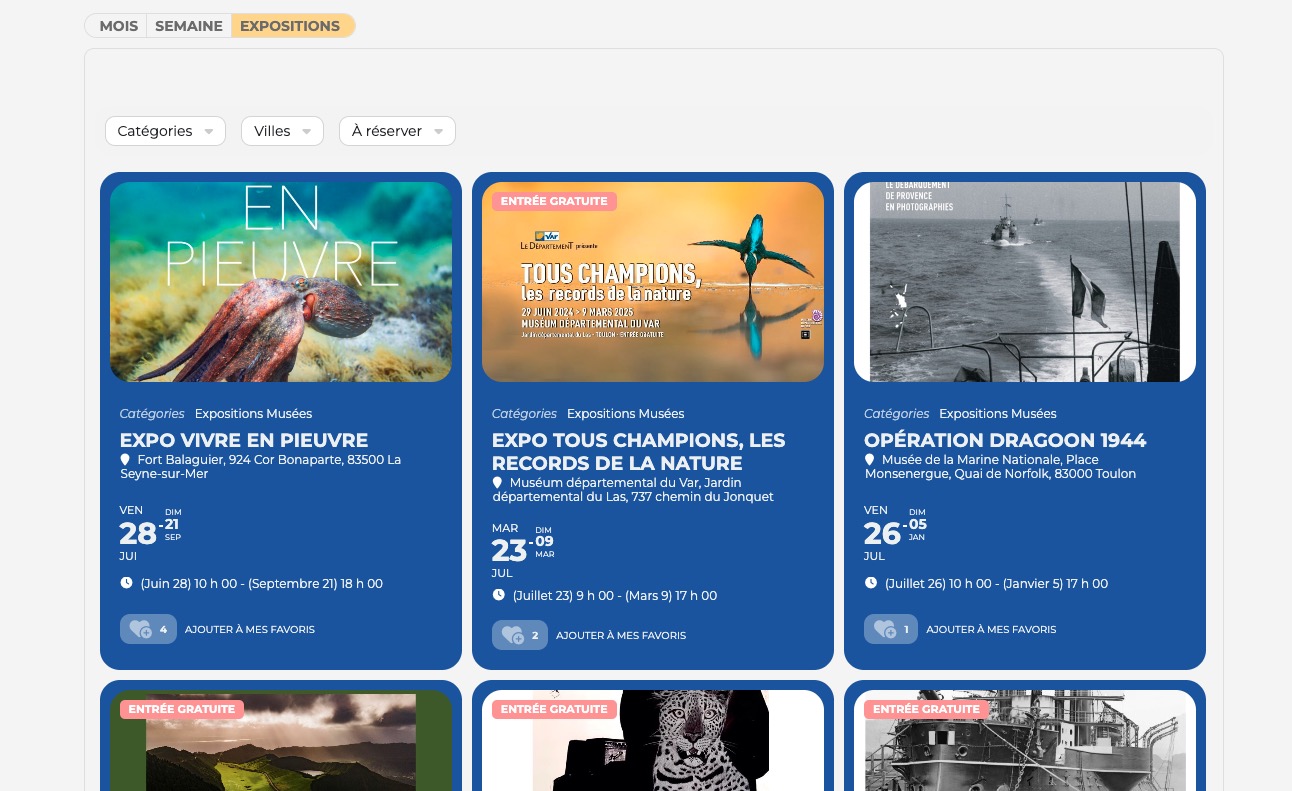Click Expositions Musées category on Tous Champions card
The image size is (1292, 791).
coord(625,414)
